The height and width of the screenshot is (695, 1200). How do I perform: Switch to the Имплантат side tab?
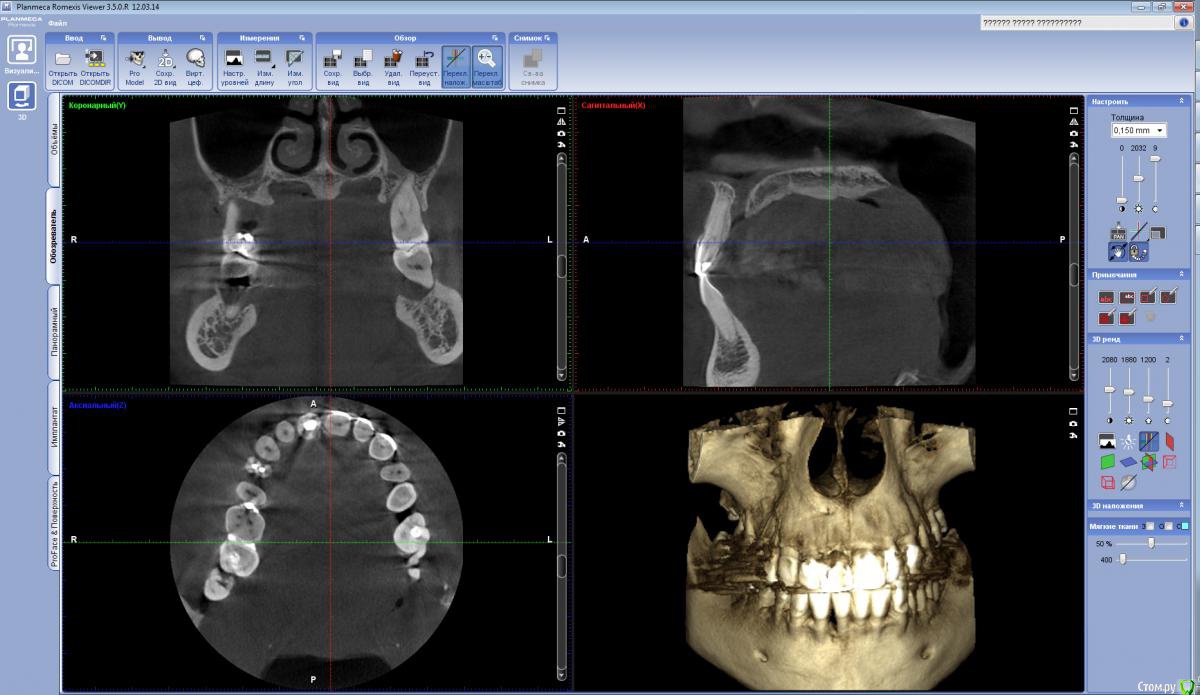pyautogui.click(x=54, y=428)
